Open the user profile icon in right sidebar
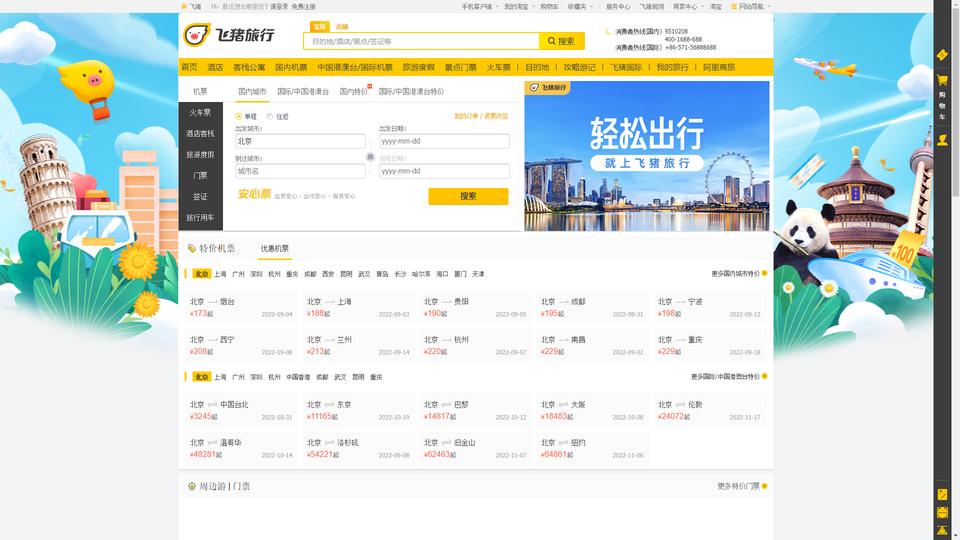 (x=942, y=140)
